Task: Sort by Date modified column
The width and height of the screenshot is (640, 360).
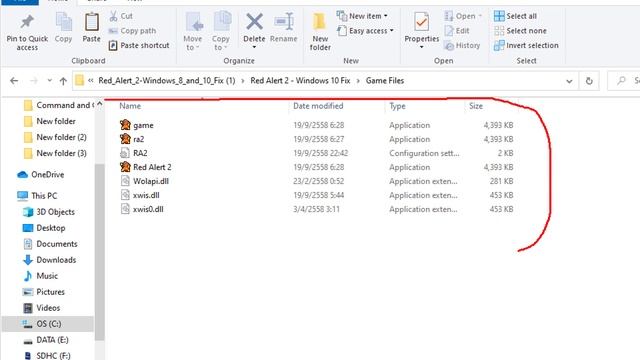Action: pos(318,106)
